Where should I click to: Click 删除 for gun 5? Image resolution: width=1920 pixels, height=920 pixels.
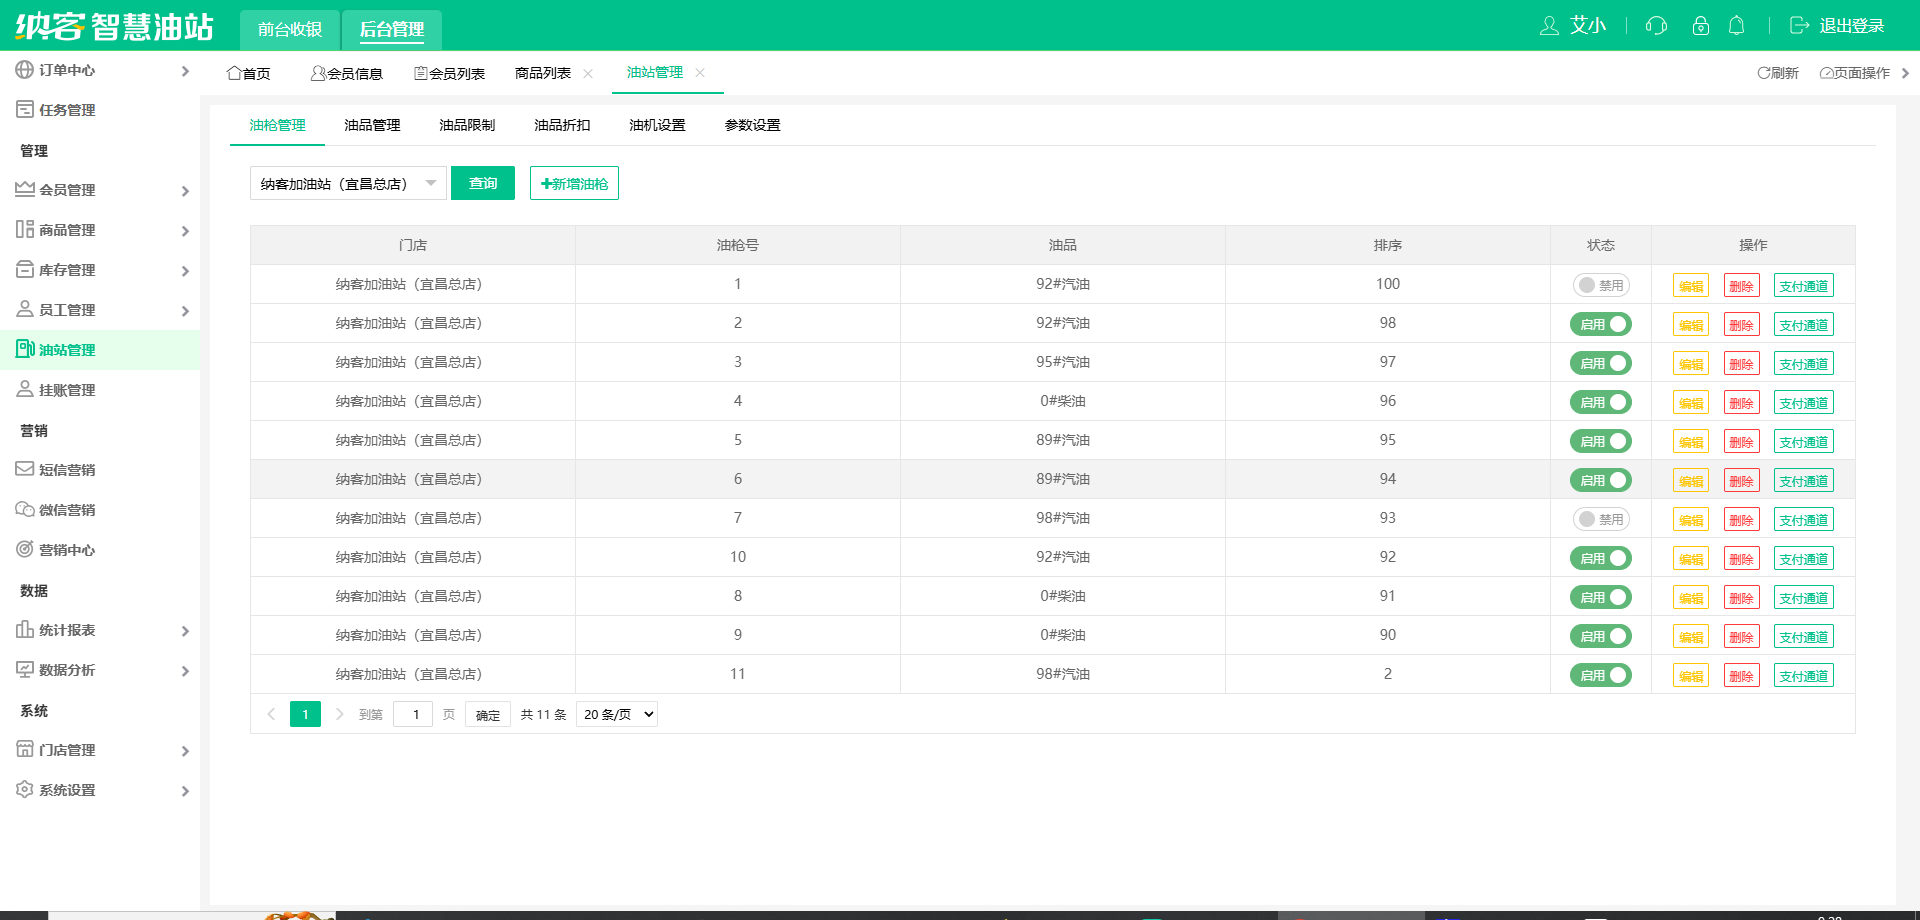point(1742,442)
